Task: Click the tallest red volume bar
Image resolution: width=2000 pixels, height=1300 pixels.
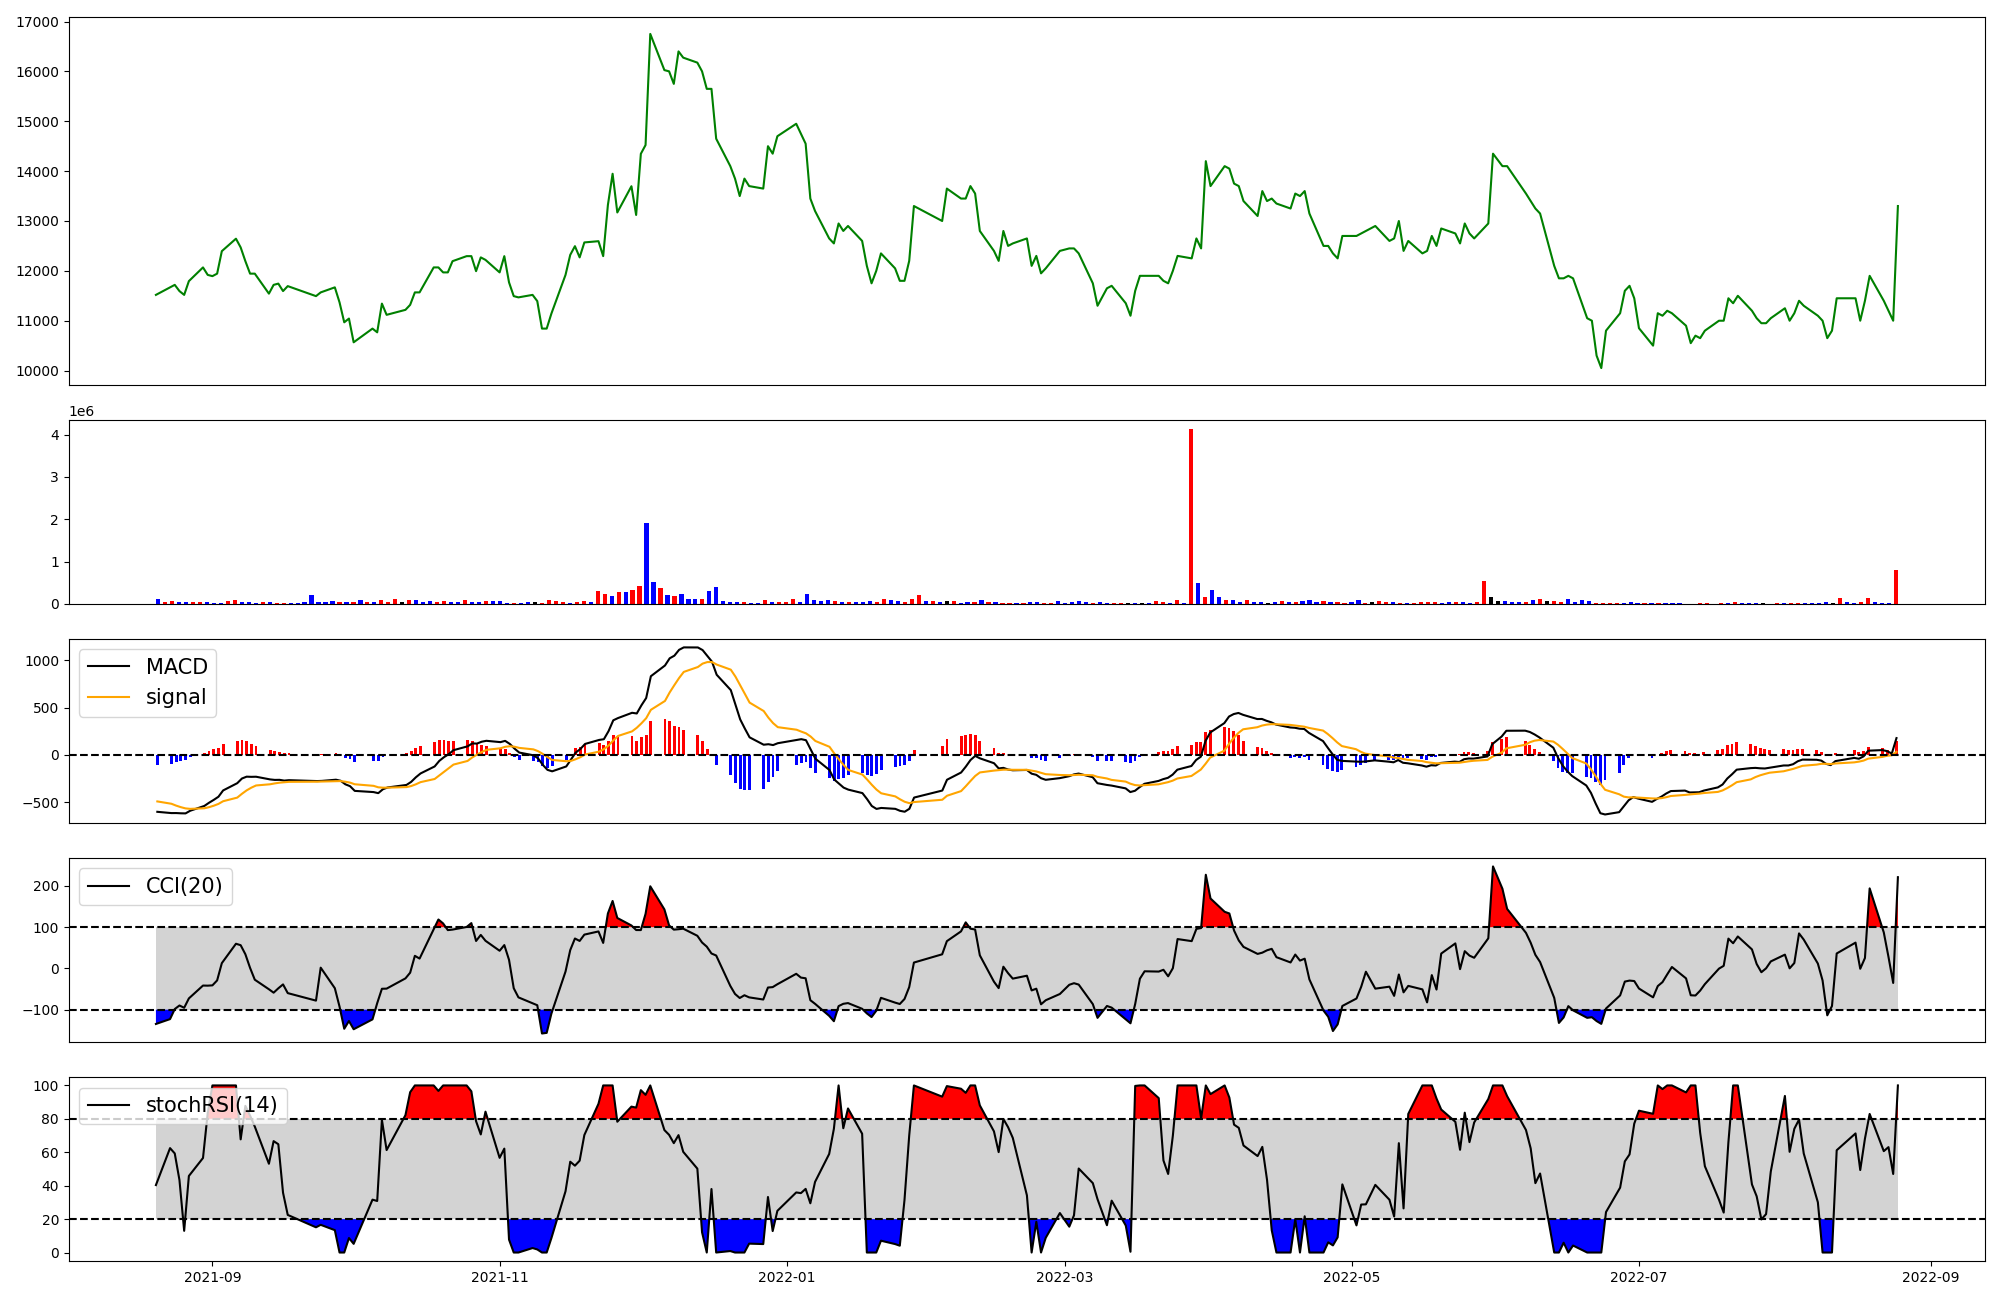Action: (x=1190, y=516)
